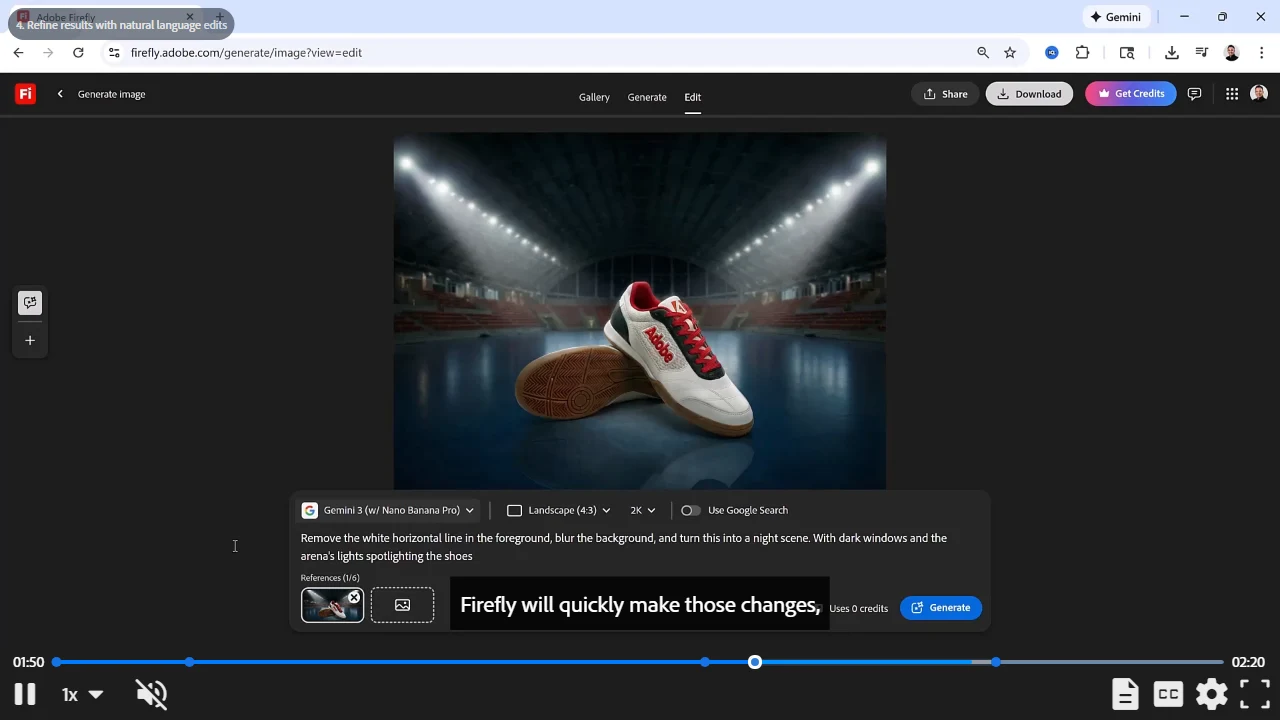Screen dimensions: 1280x720
Task: Pause the video playback
Action: [x=25, y=694]
